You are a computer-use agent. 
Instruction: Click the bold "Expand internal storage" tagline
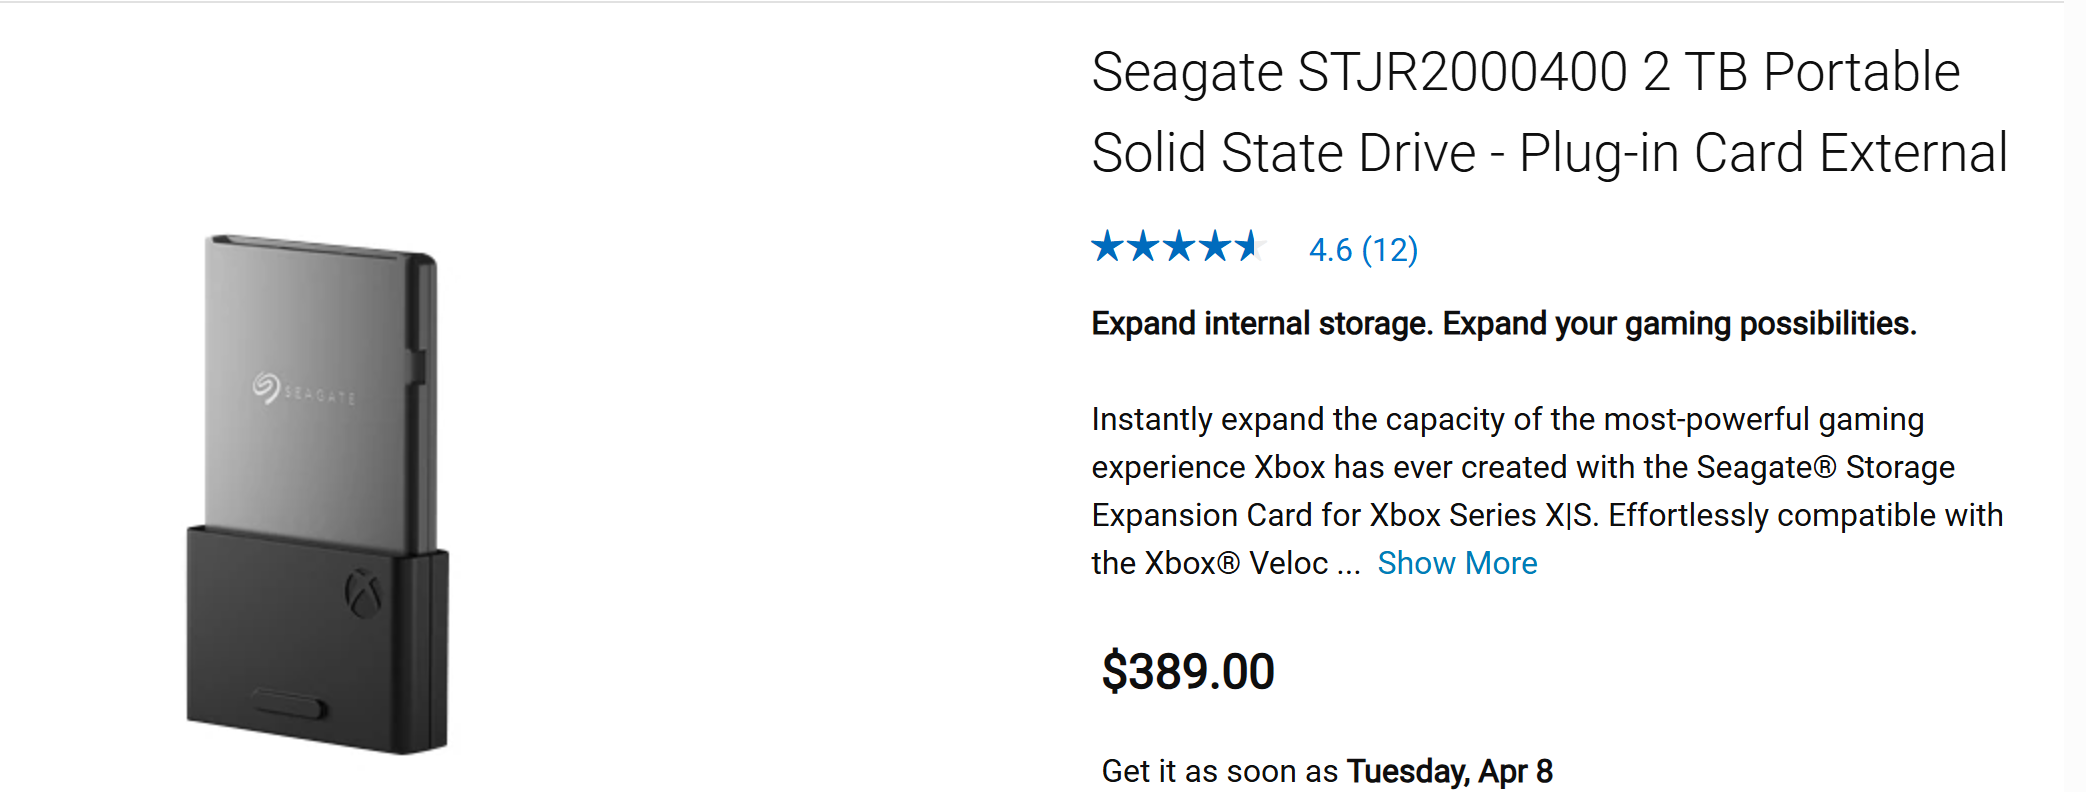click(x=1503, y=324)
